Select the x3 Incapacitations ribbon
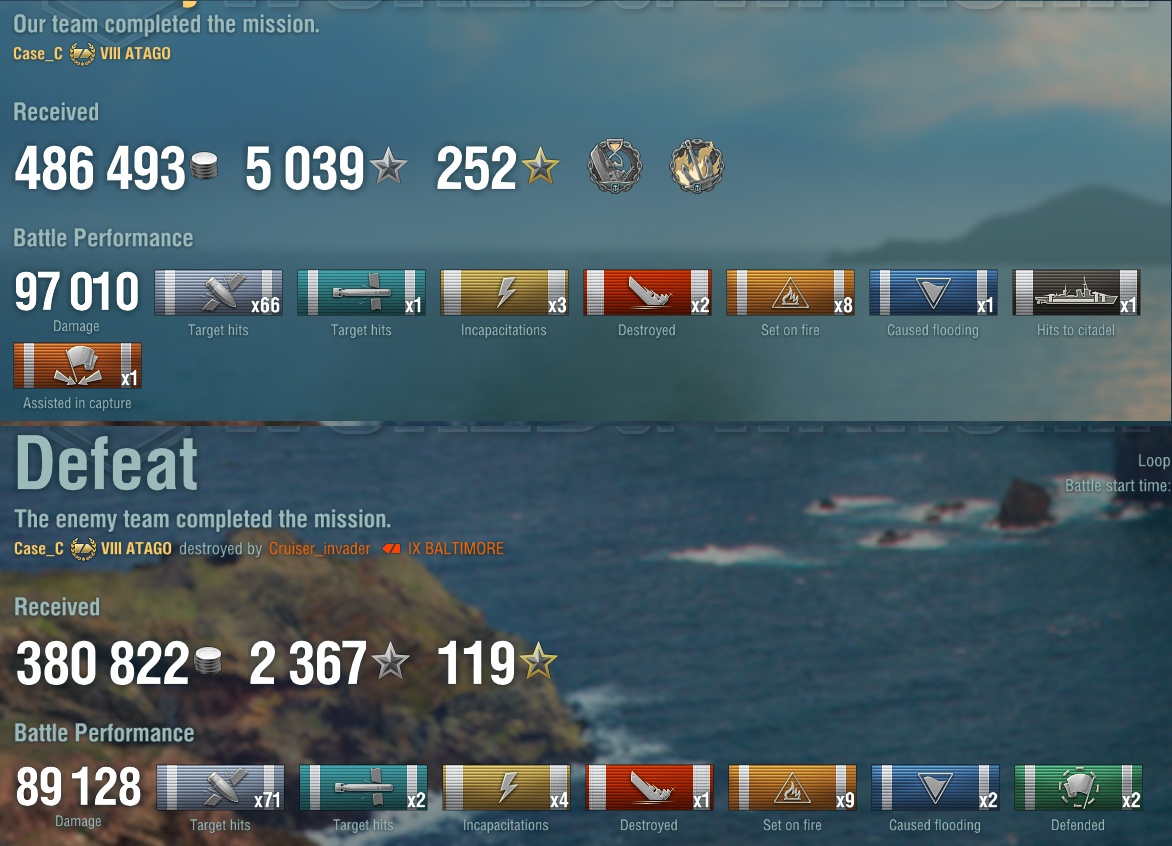Screen dimensions: 1172x846 (x=505, y=292)
